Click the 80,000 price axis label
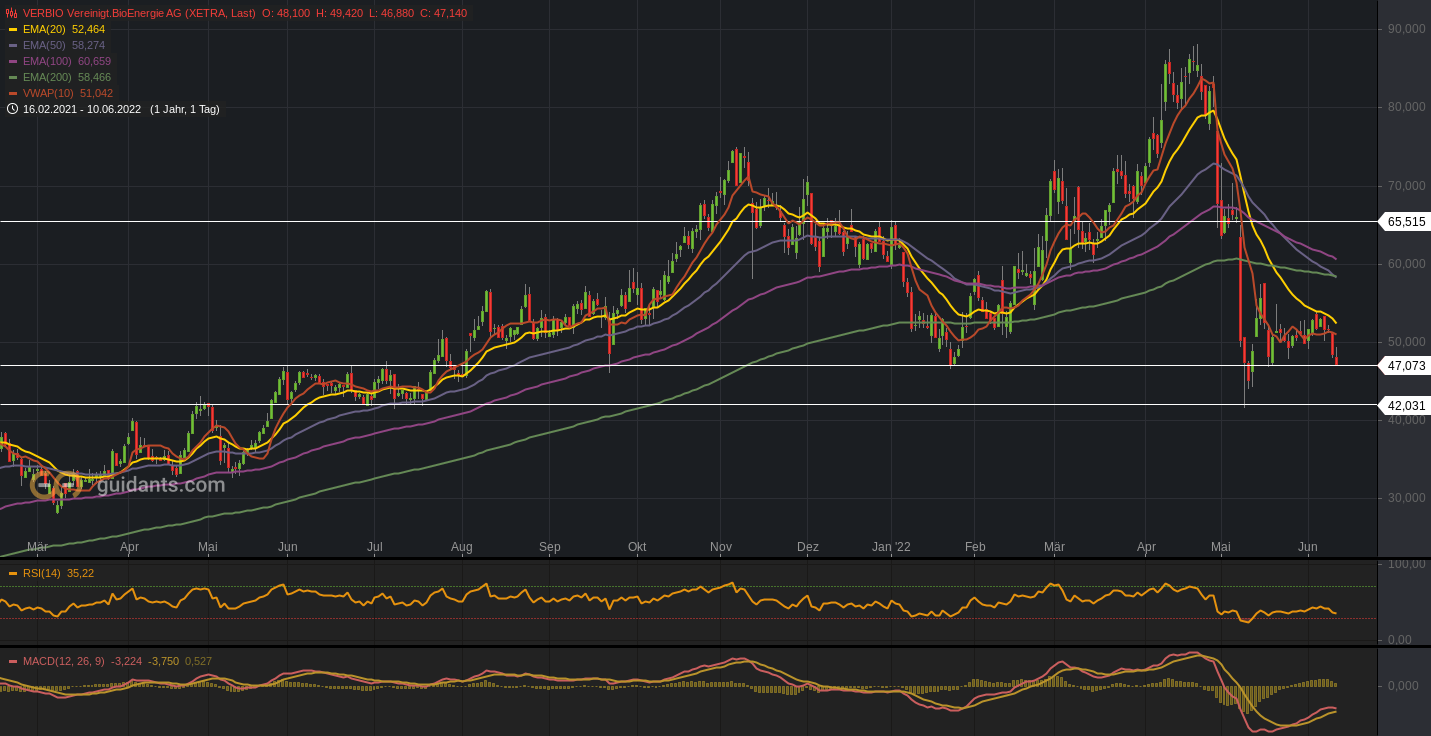Screen dimensions: 1431x736 pos(1407,107)
